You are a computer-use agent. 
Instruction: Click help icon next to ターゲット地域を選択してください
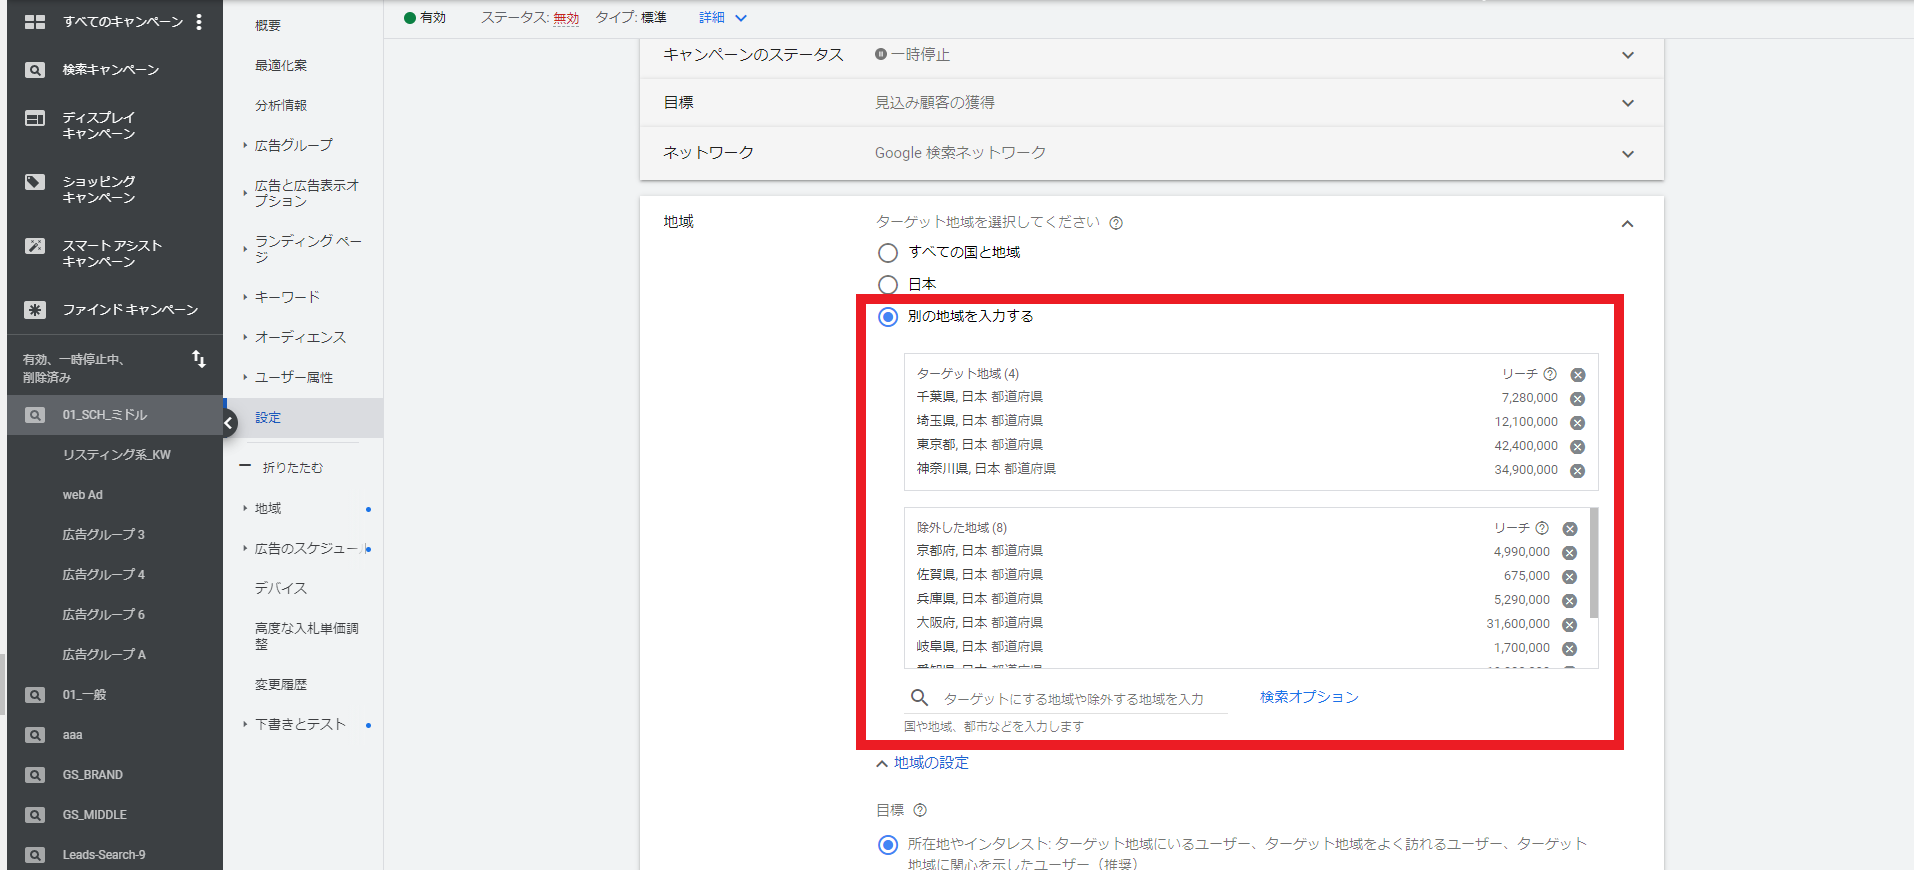pyautogui.click(x=1116, y=223)
